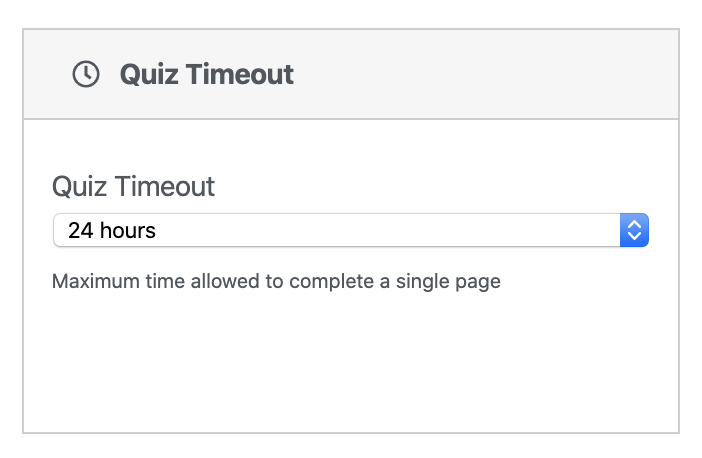Open the Quiz Timeout dropdown

pyautogui.click(x=350, y=231)
